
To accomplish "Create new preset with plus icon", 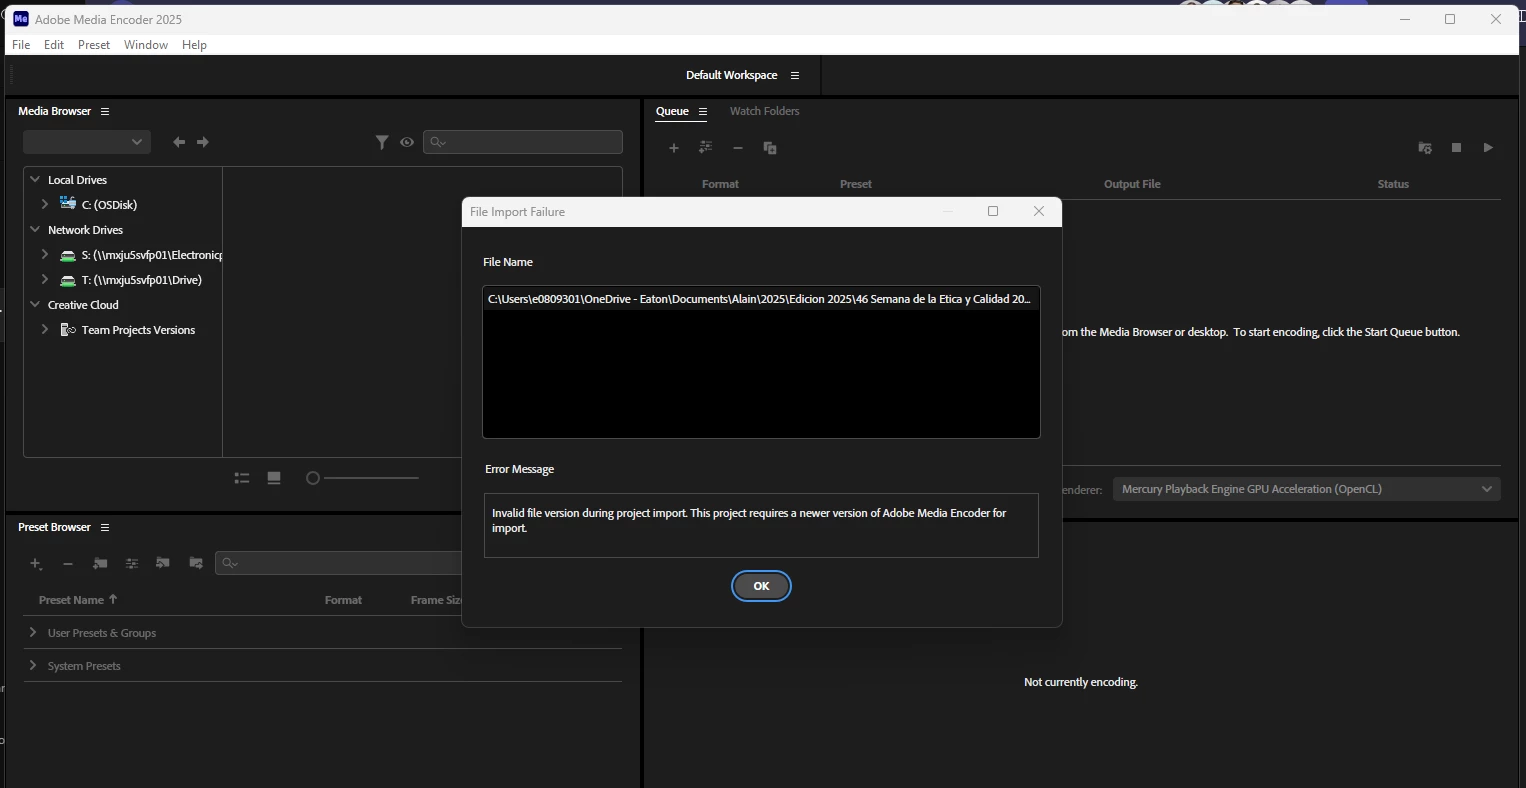I will tap(36, 564).
